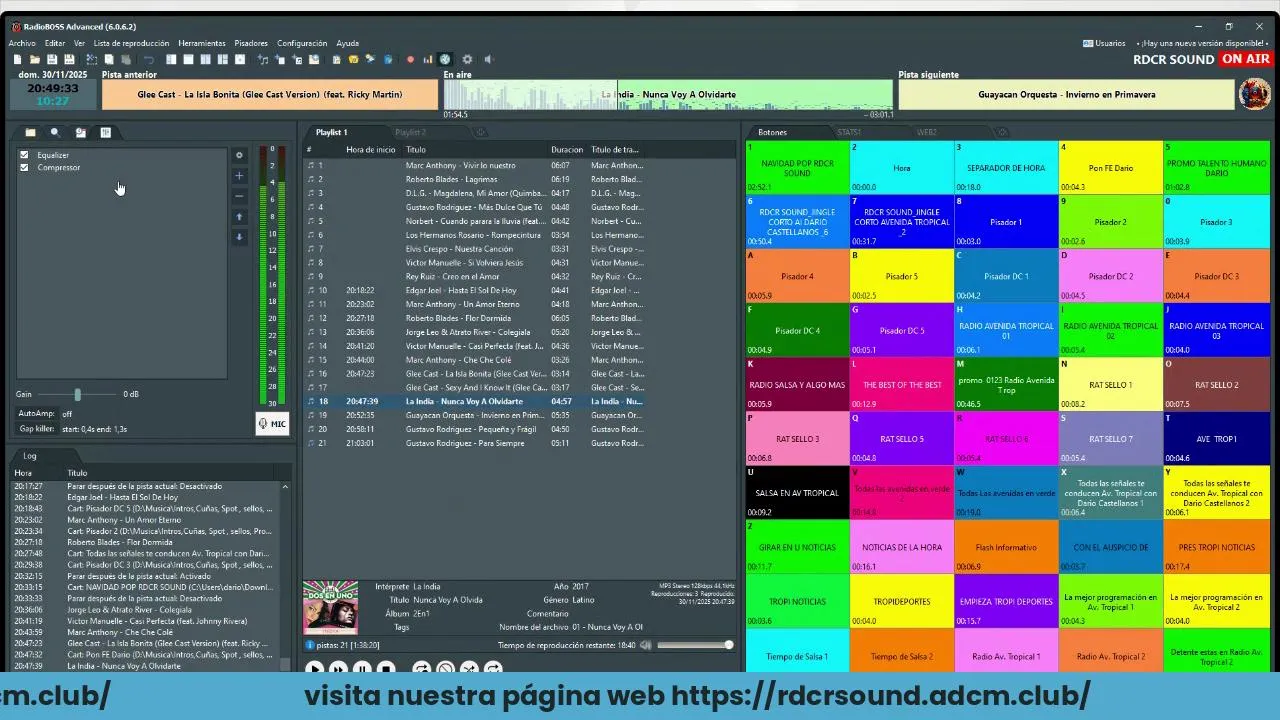This screenshot has height=720, width=1280.
Task: Toggle the Compressor checkbox
Action: pos(24,167)
